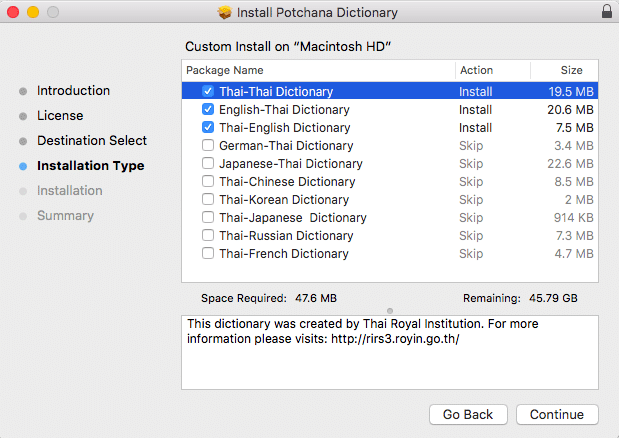Uncheck the English-Thai Dictionary package

click(x=208, y=109)
